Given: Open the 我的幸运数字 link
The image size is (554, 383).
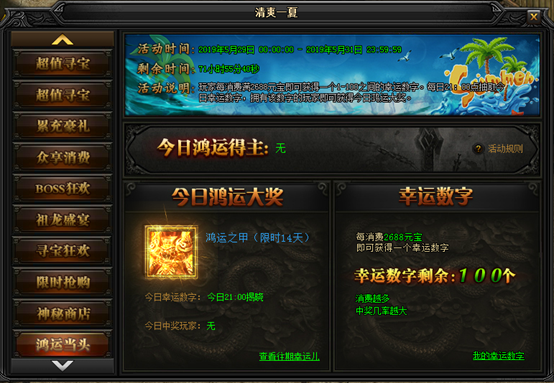Looking at the screenshot, I should coord(499,355).
